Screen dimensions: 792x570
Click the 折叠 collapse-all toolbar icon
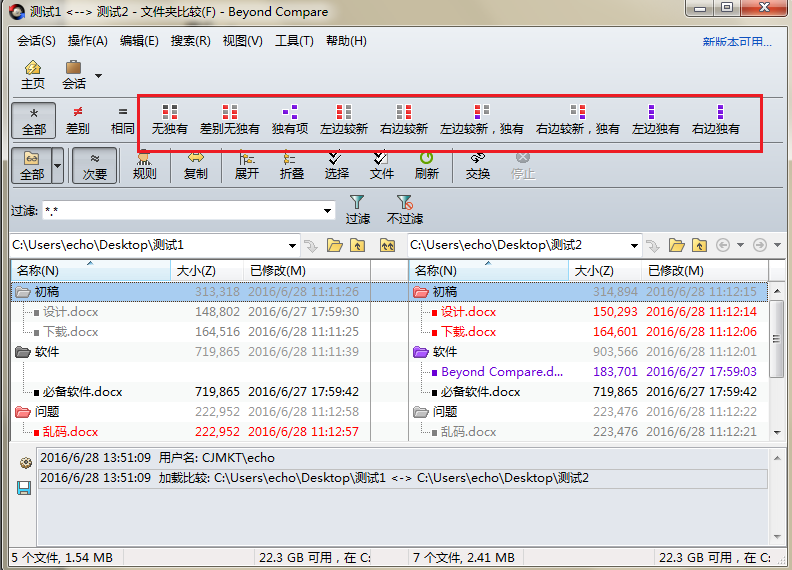tap(291, 158)
